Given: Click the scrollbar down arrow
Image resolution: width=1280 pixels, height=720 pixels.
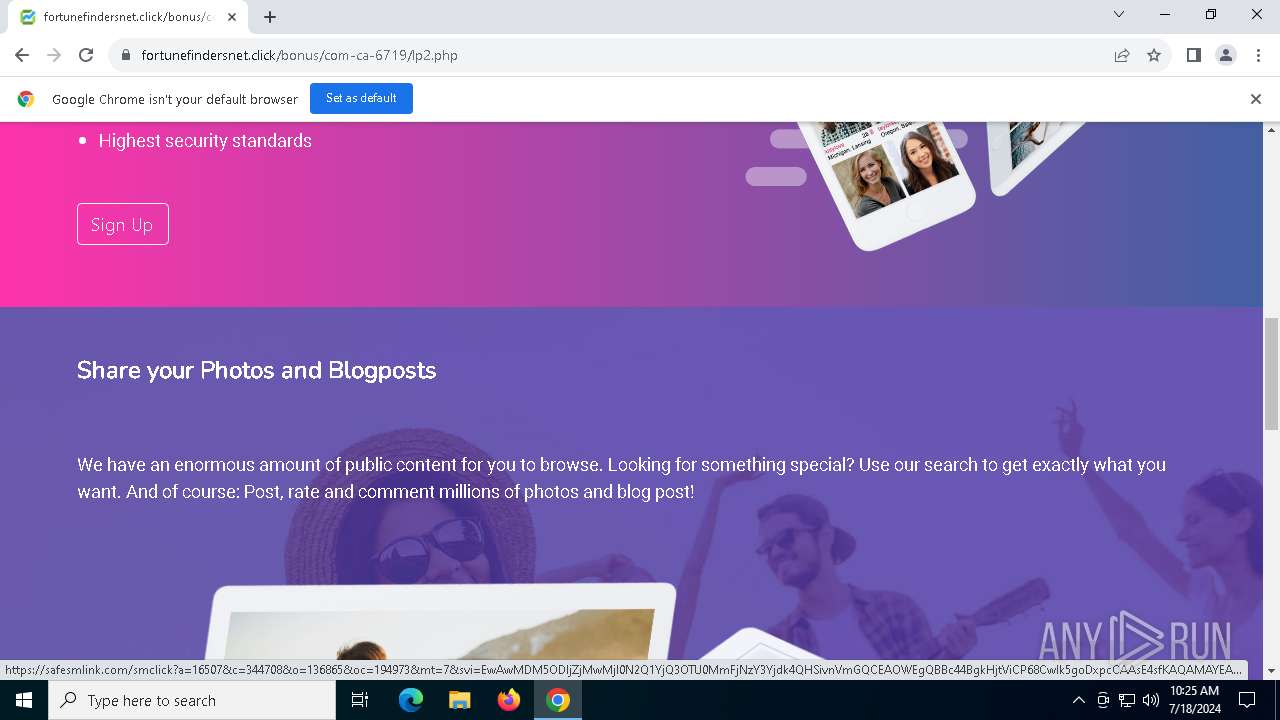Looking at the screenshot, I should click(1271, 671).
